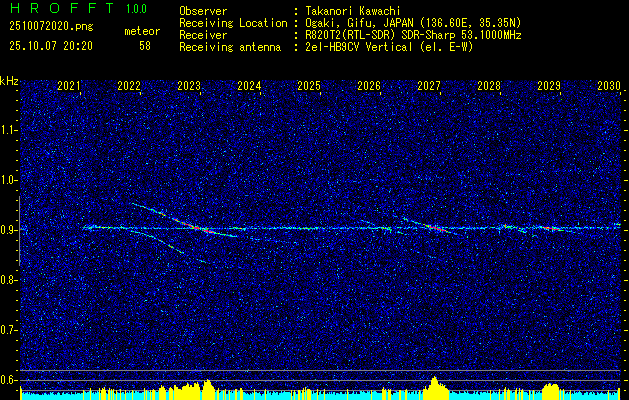Screen dimensions: 629x400
Task: Click the 2028 time marker
Action: point(489,86)
